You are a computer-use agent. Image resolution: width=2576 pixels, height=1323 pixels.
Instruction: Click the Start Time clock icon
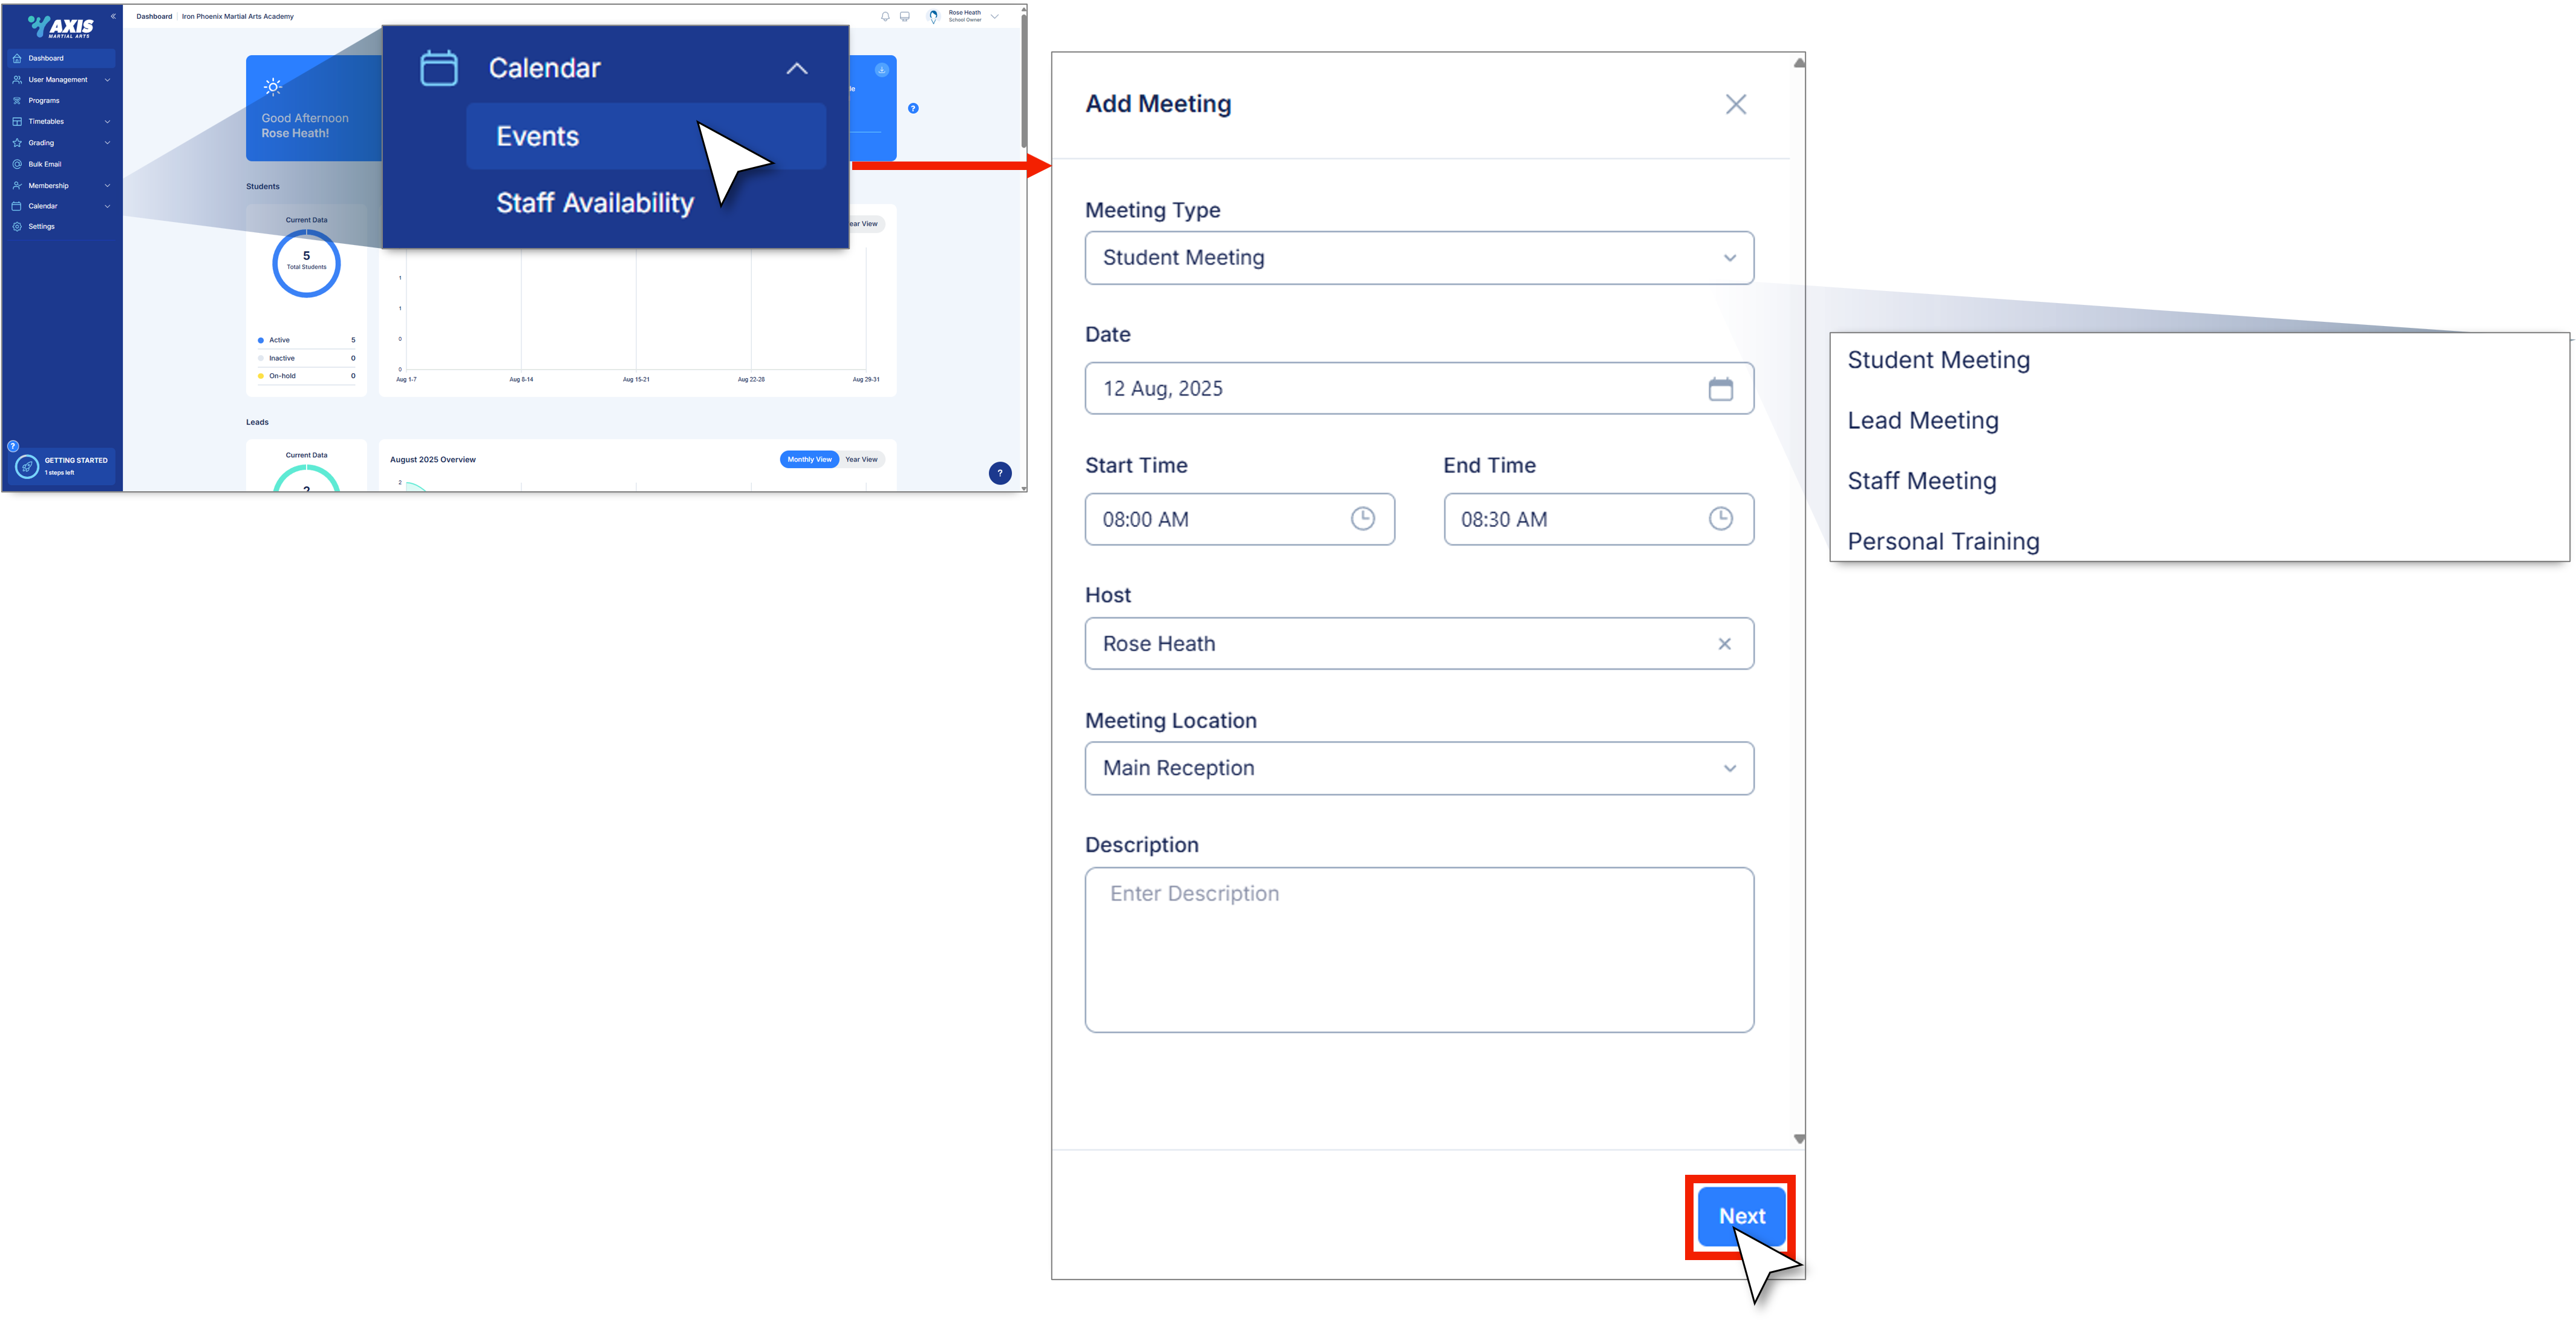coord(1362,518)
